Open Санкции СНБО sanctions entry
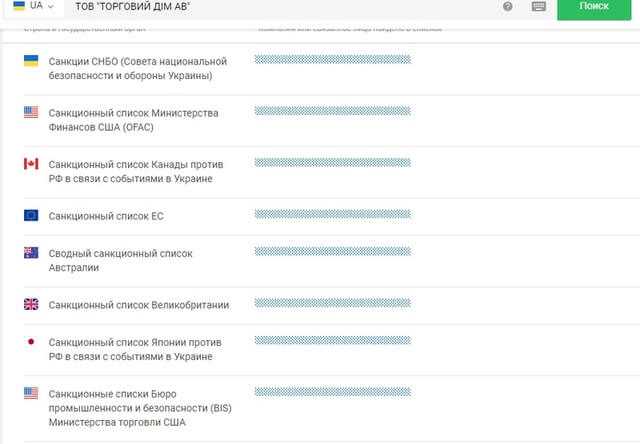Screen dimensions: 640x444 click(x=138, y=69)
